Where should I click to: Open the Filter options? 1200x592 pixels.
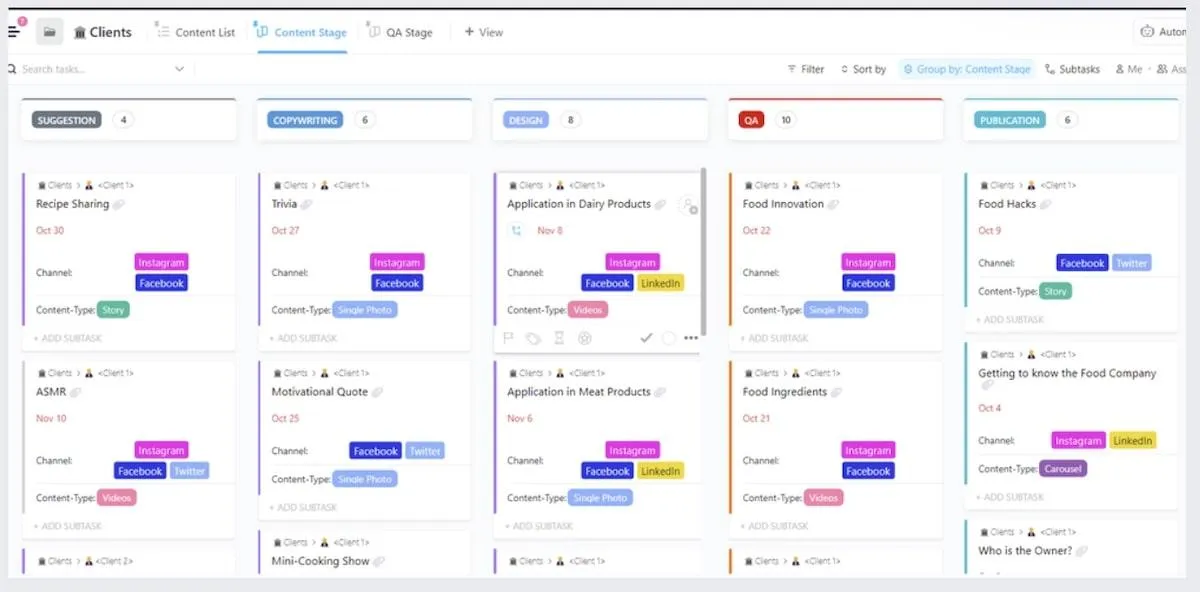click(x=806, y=69)
